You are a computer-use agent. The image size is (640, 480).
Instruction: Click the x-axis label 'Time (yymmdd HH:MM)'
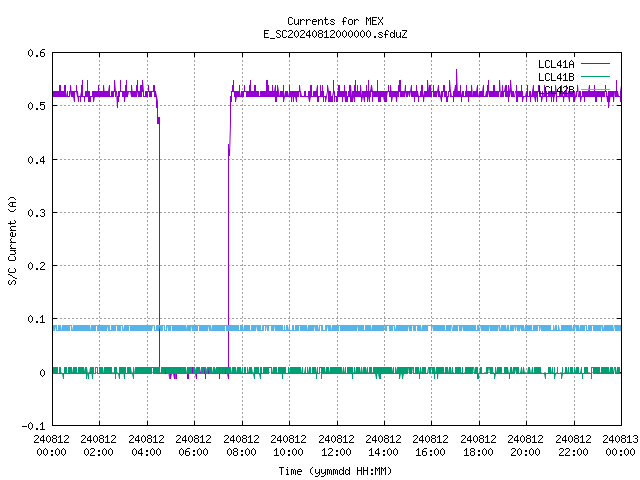coord(335,471)
